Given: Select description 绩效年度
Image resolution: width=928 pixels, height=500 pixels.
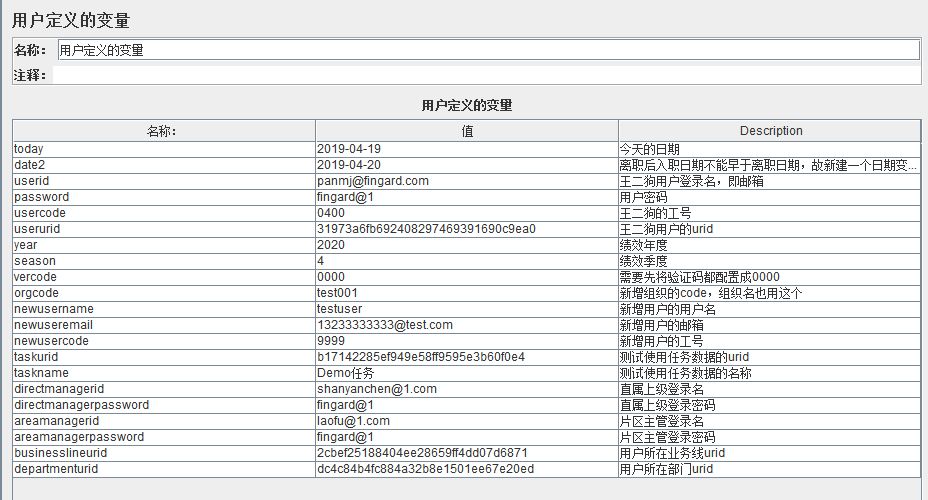Looking at the screenshot, I should pos(770,245).
